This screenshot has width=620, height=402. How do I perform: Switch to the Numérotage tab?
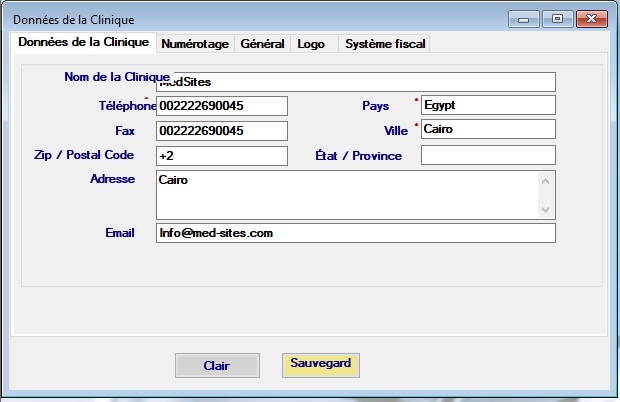[194, 44]
